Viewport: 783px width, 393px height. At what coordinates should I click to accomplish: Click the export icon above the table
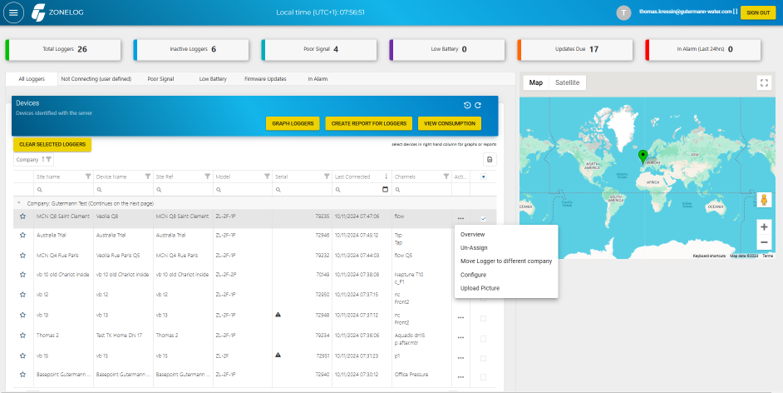[489, 159]
